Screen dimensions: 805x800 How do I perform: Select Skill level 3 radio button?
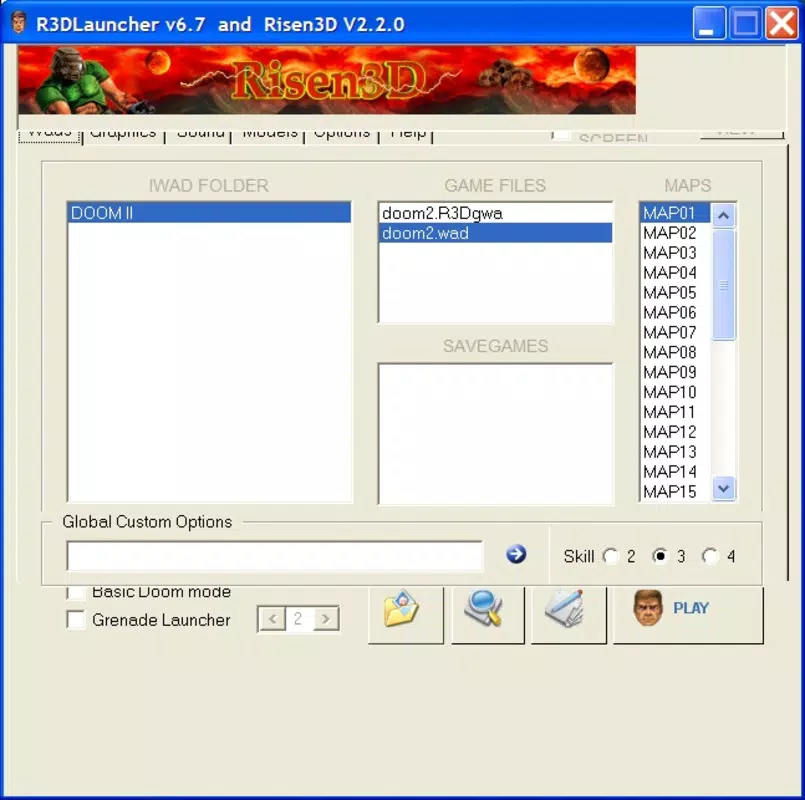point(660,556)
